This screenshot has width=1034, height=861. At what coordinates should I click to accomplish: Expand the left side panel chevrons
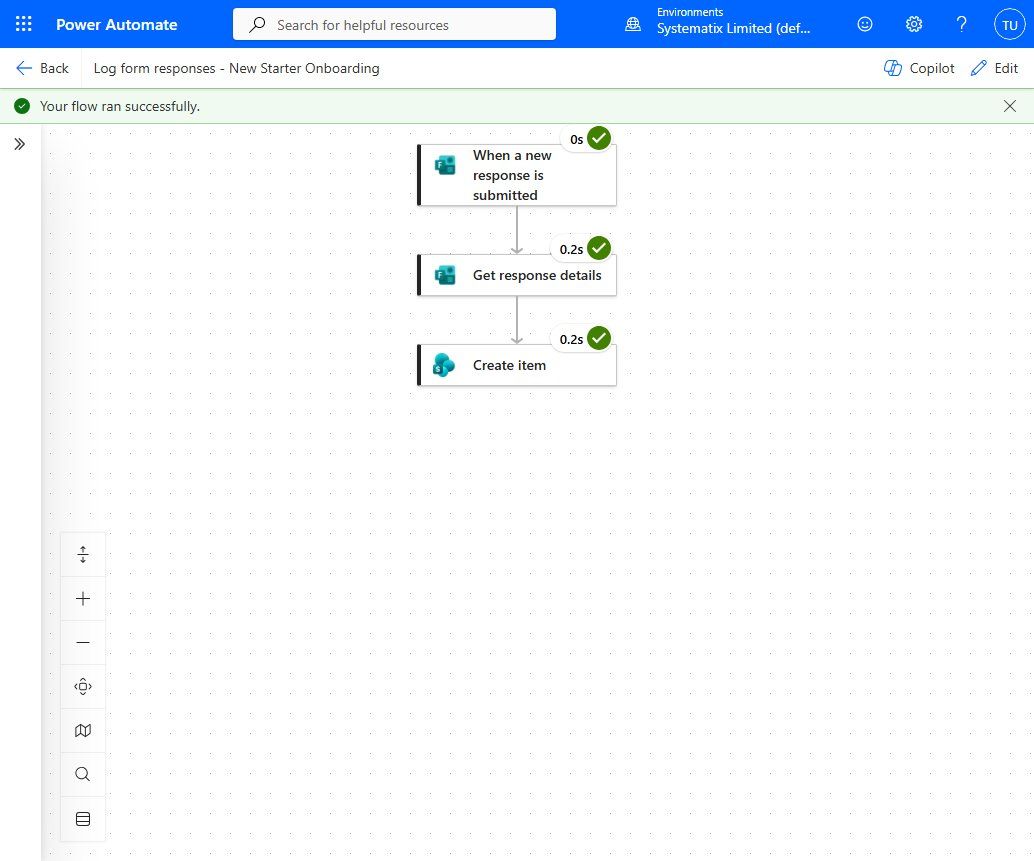tap(20, 144)
